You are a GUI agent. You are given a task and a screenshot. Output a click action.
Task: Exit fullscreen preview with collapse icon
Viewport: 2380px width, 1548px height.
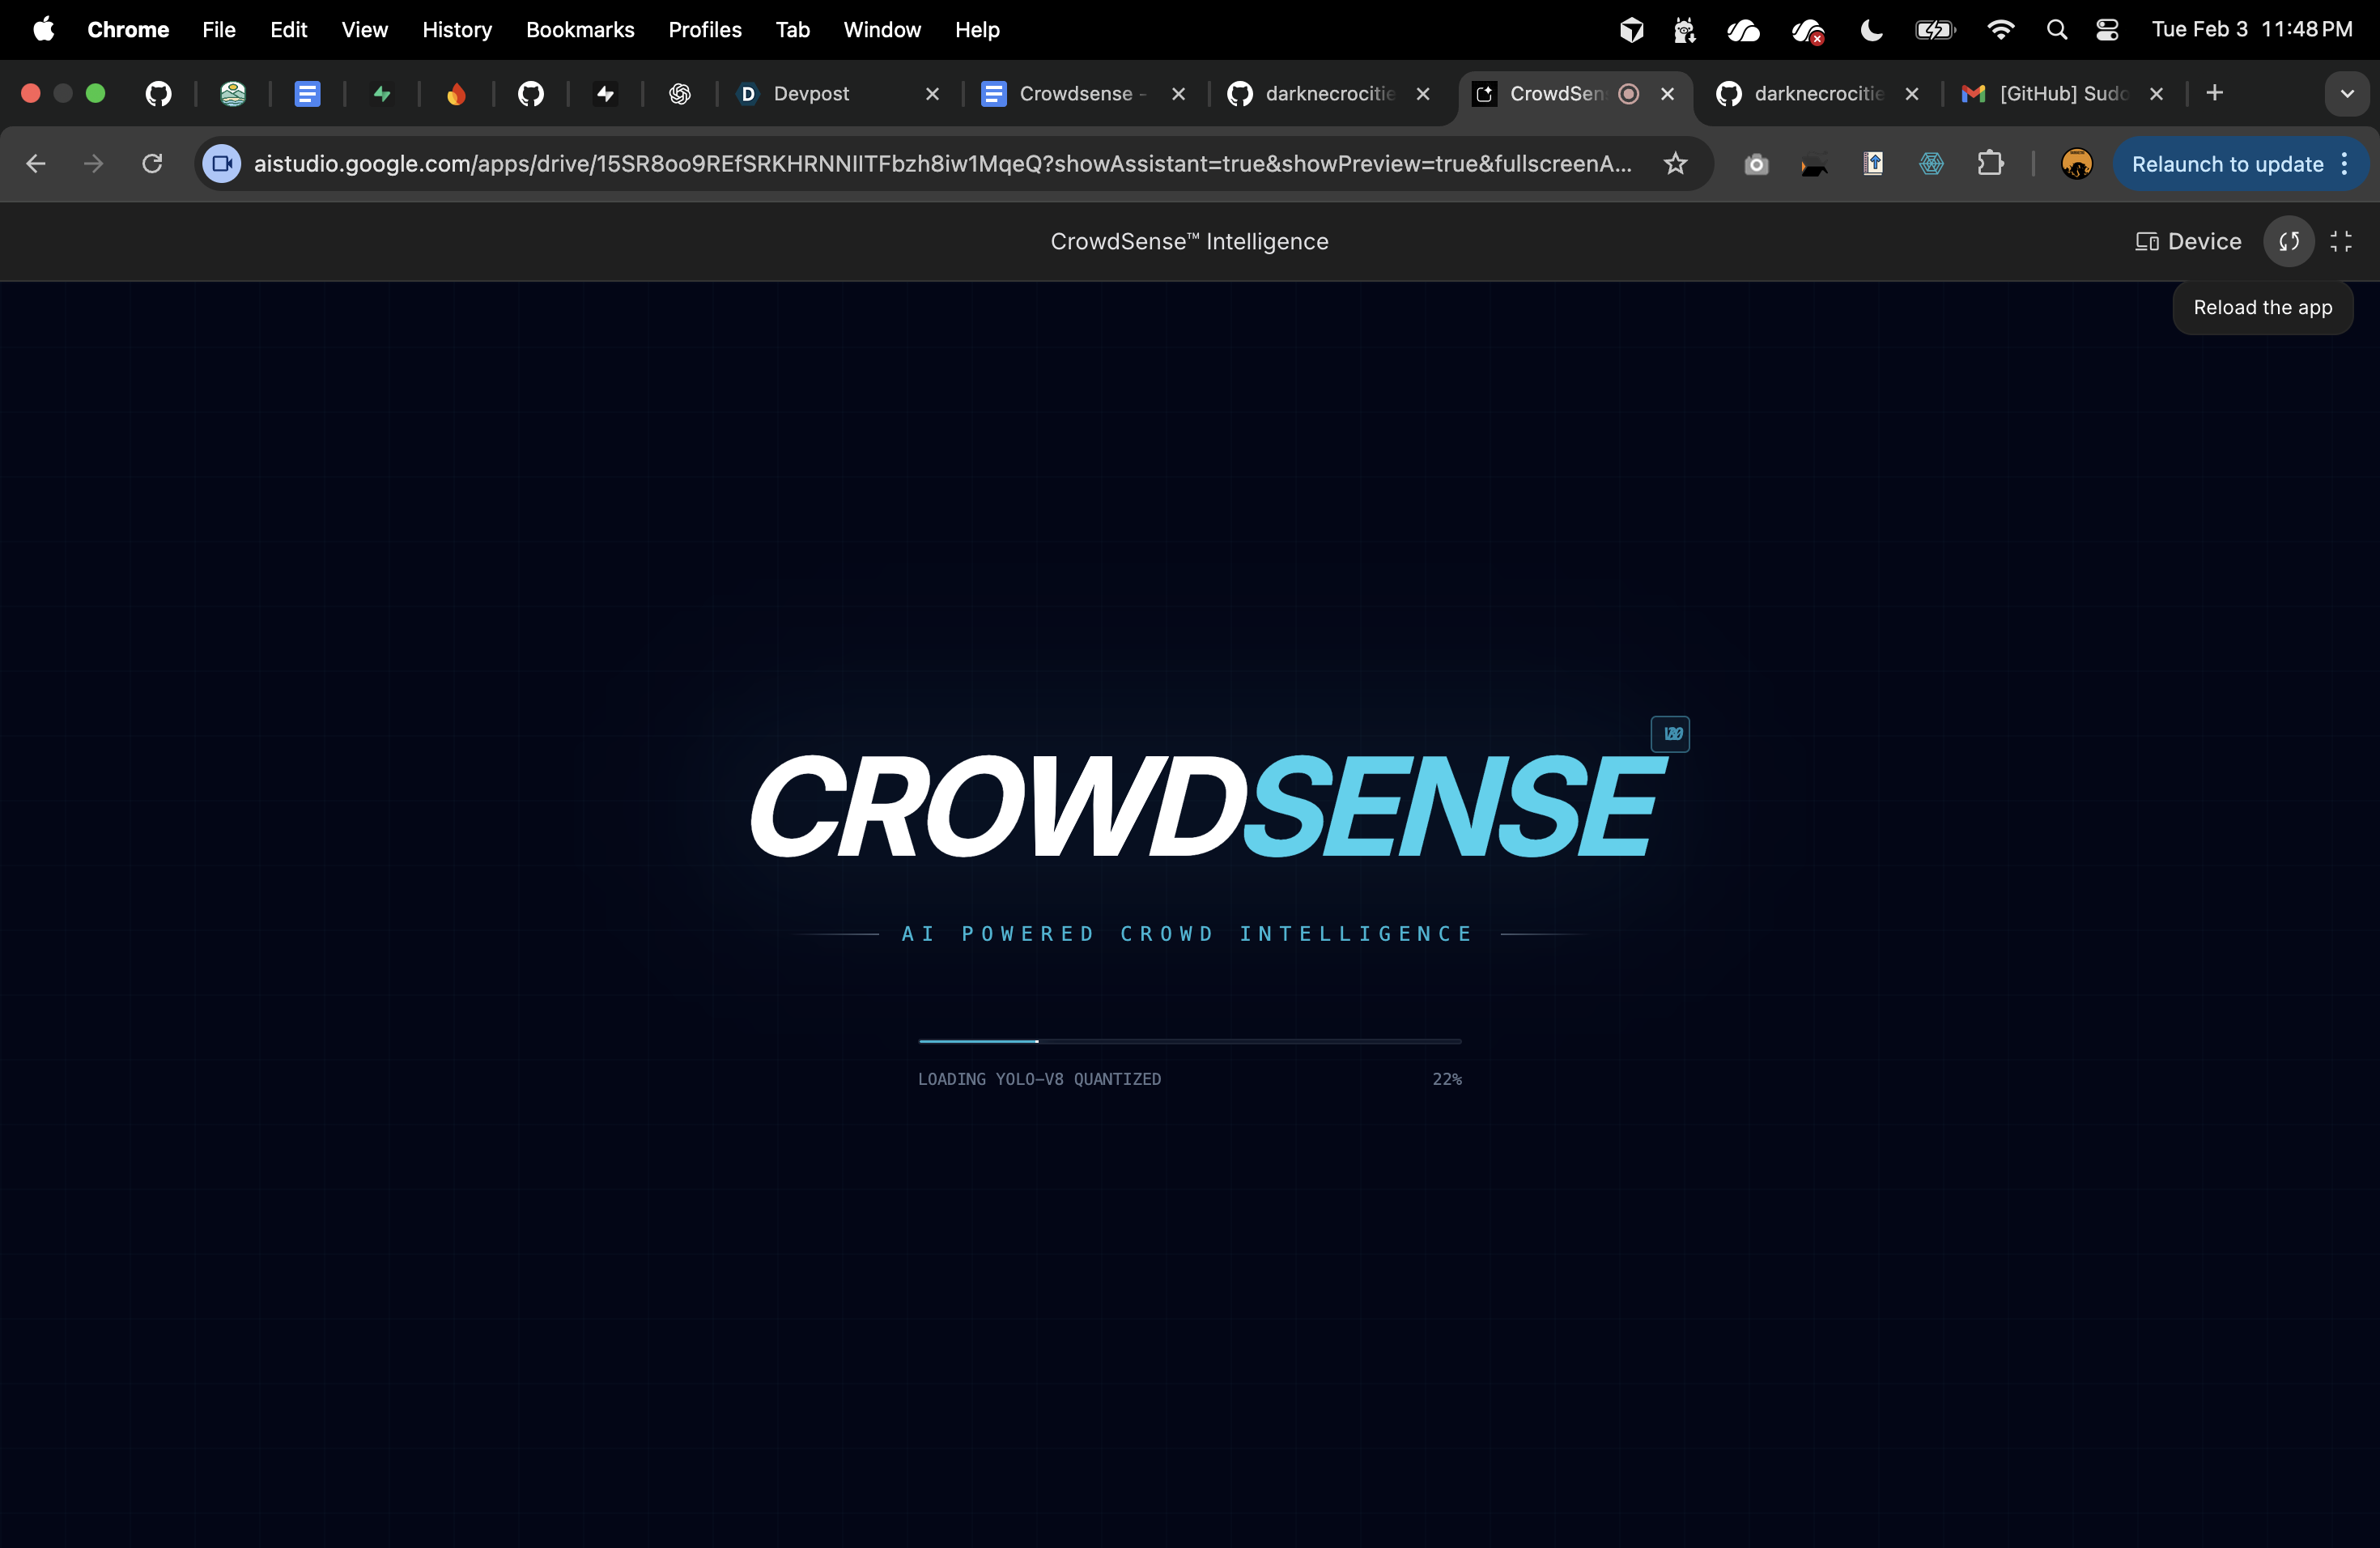(2341, 241)
